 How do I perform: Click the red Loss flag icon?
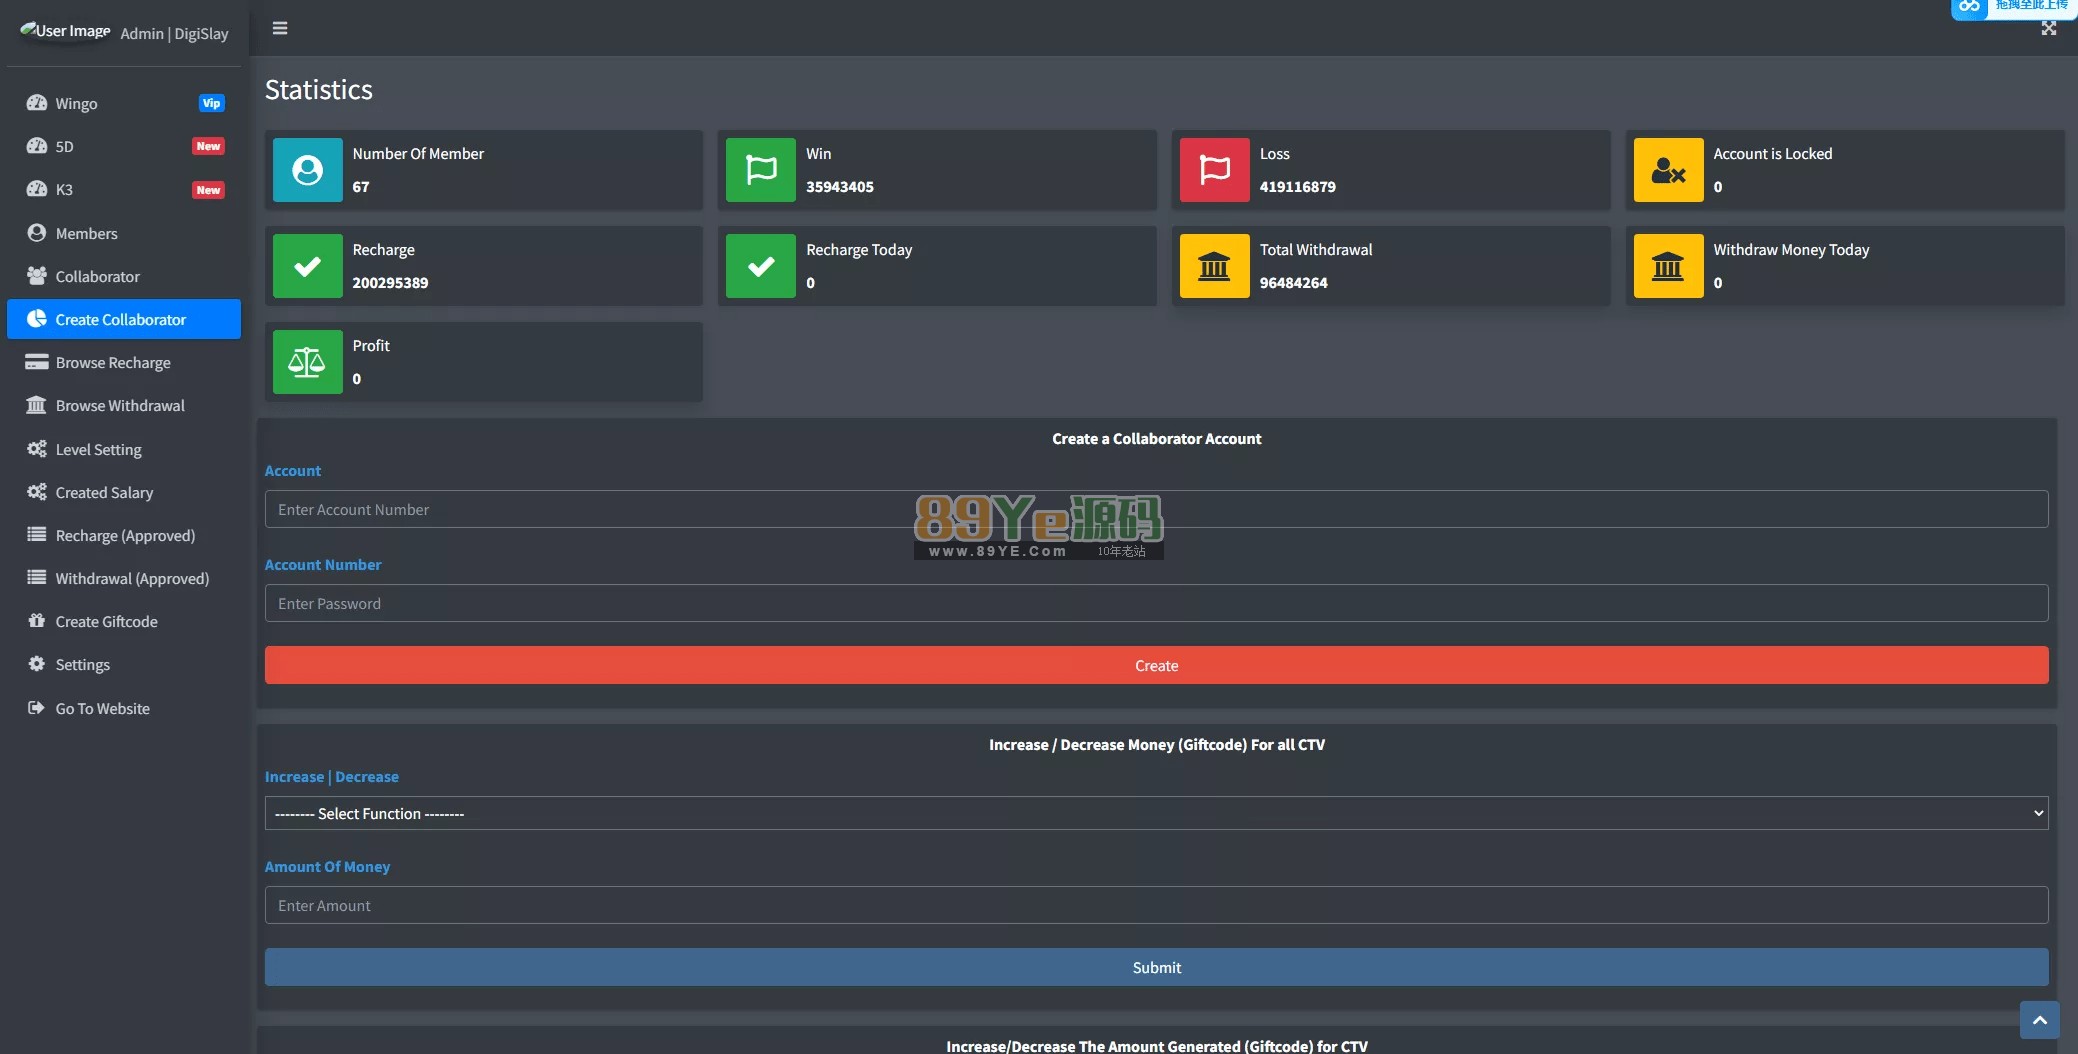(x=1214, y=170)
